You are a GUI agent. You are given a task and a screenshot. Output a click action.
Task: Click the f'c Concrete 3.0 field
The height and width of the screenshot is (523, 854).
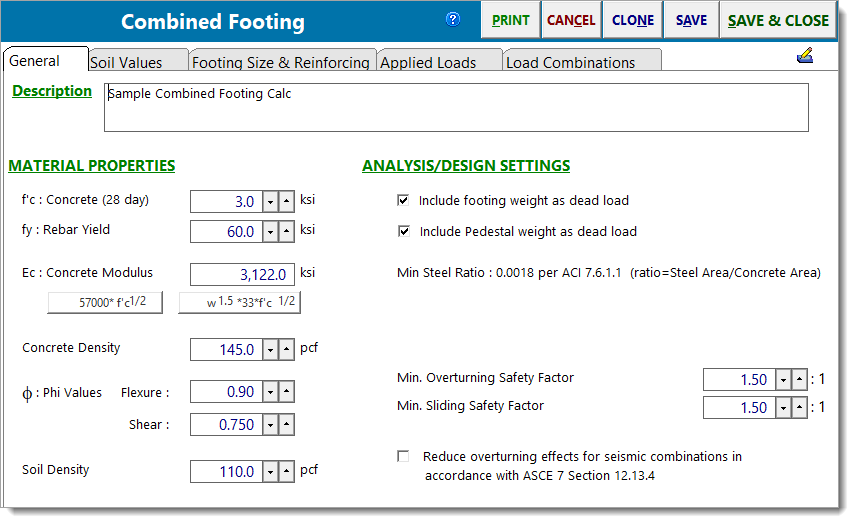227,202
